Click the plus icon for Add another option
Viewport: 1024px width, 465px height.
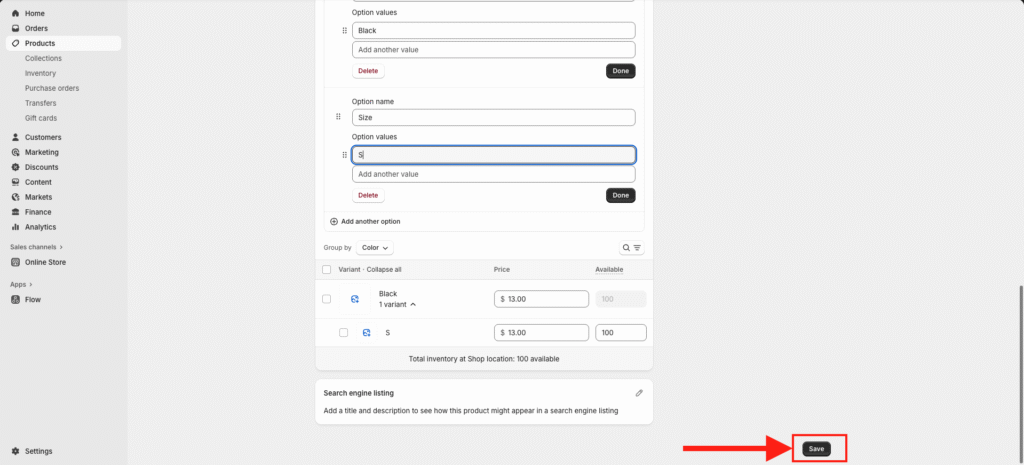tap(334, 221)
